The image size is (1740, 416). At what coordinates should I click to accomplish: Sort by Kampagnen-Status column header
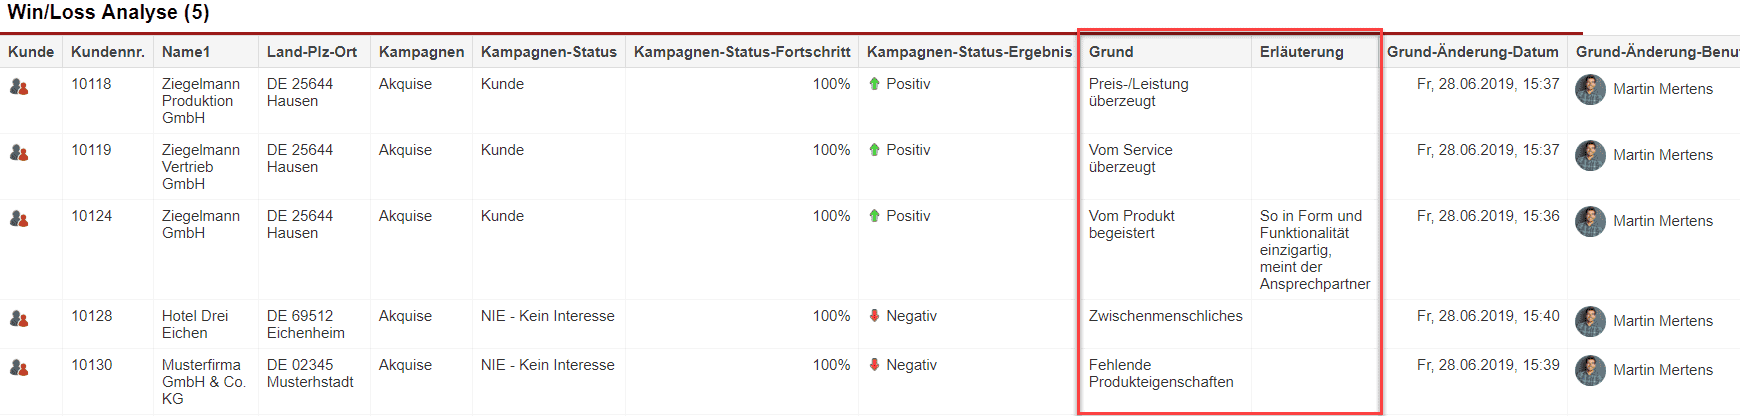tap(549, 52)
